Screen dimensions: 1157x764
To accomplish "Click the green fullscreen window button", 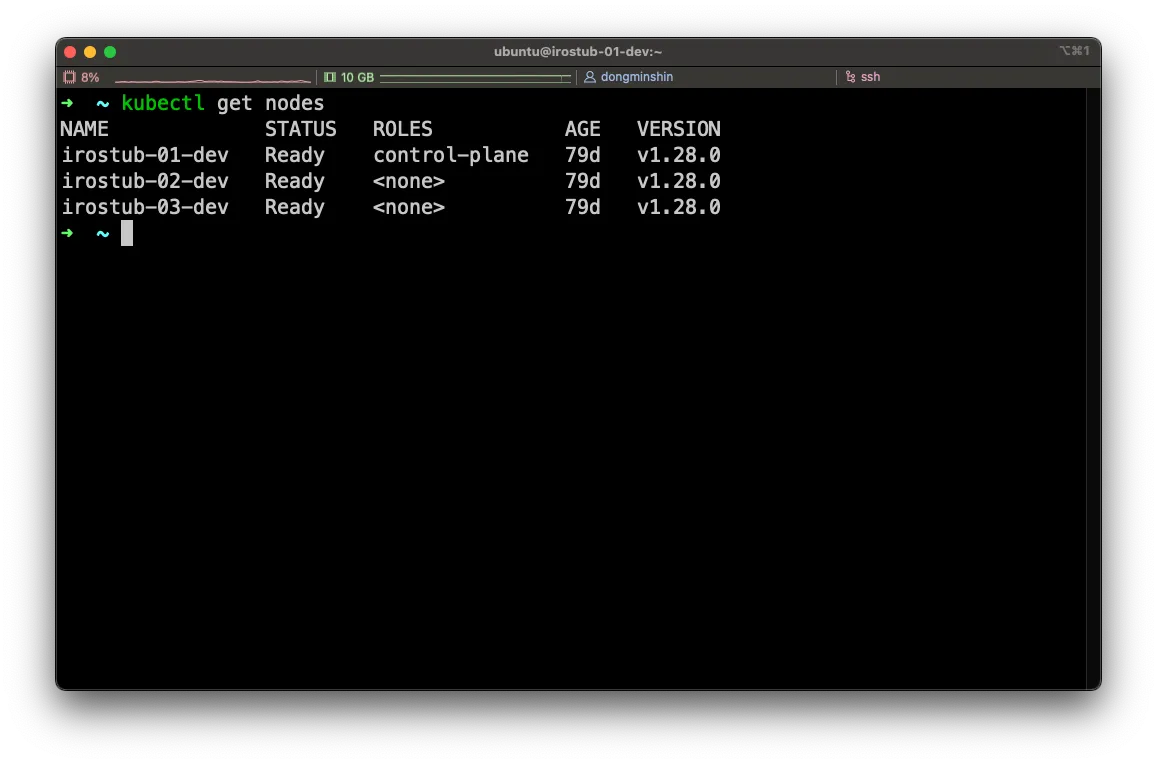I will coord(110,52).
